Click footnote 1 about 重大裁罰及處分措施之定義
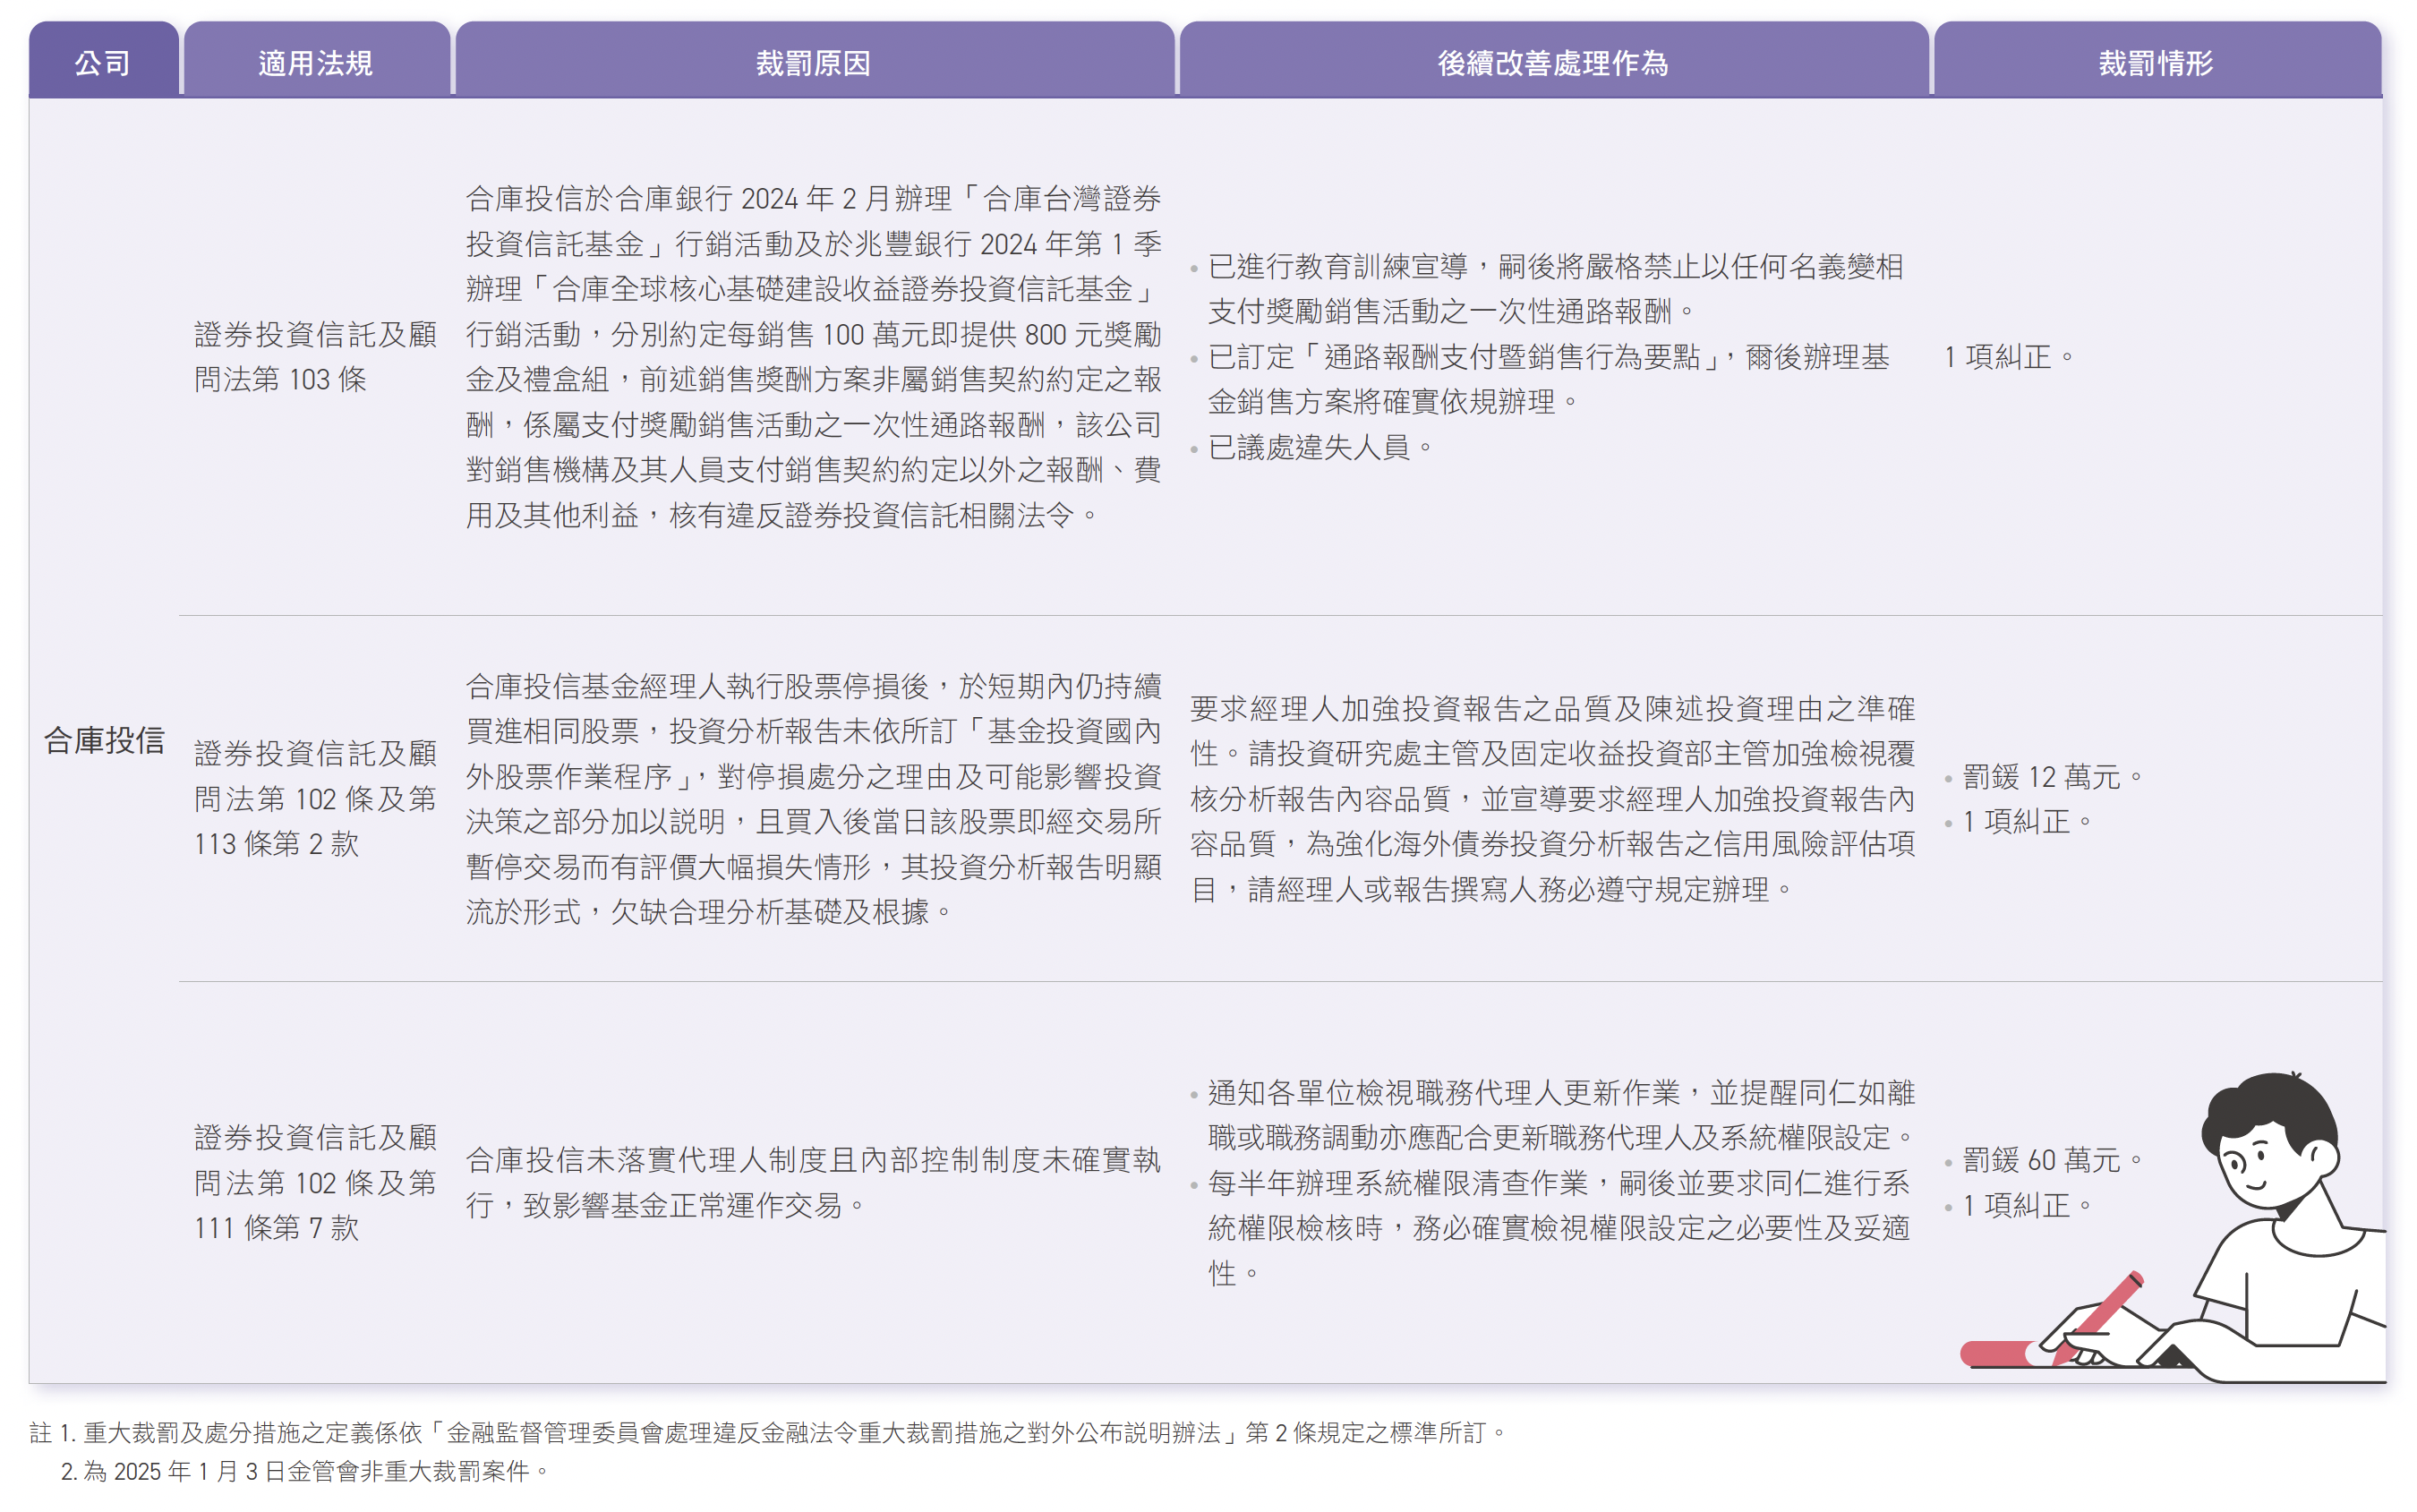This screenshot has width=2417, height=1512. click(768, 1432)
